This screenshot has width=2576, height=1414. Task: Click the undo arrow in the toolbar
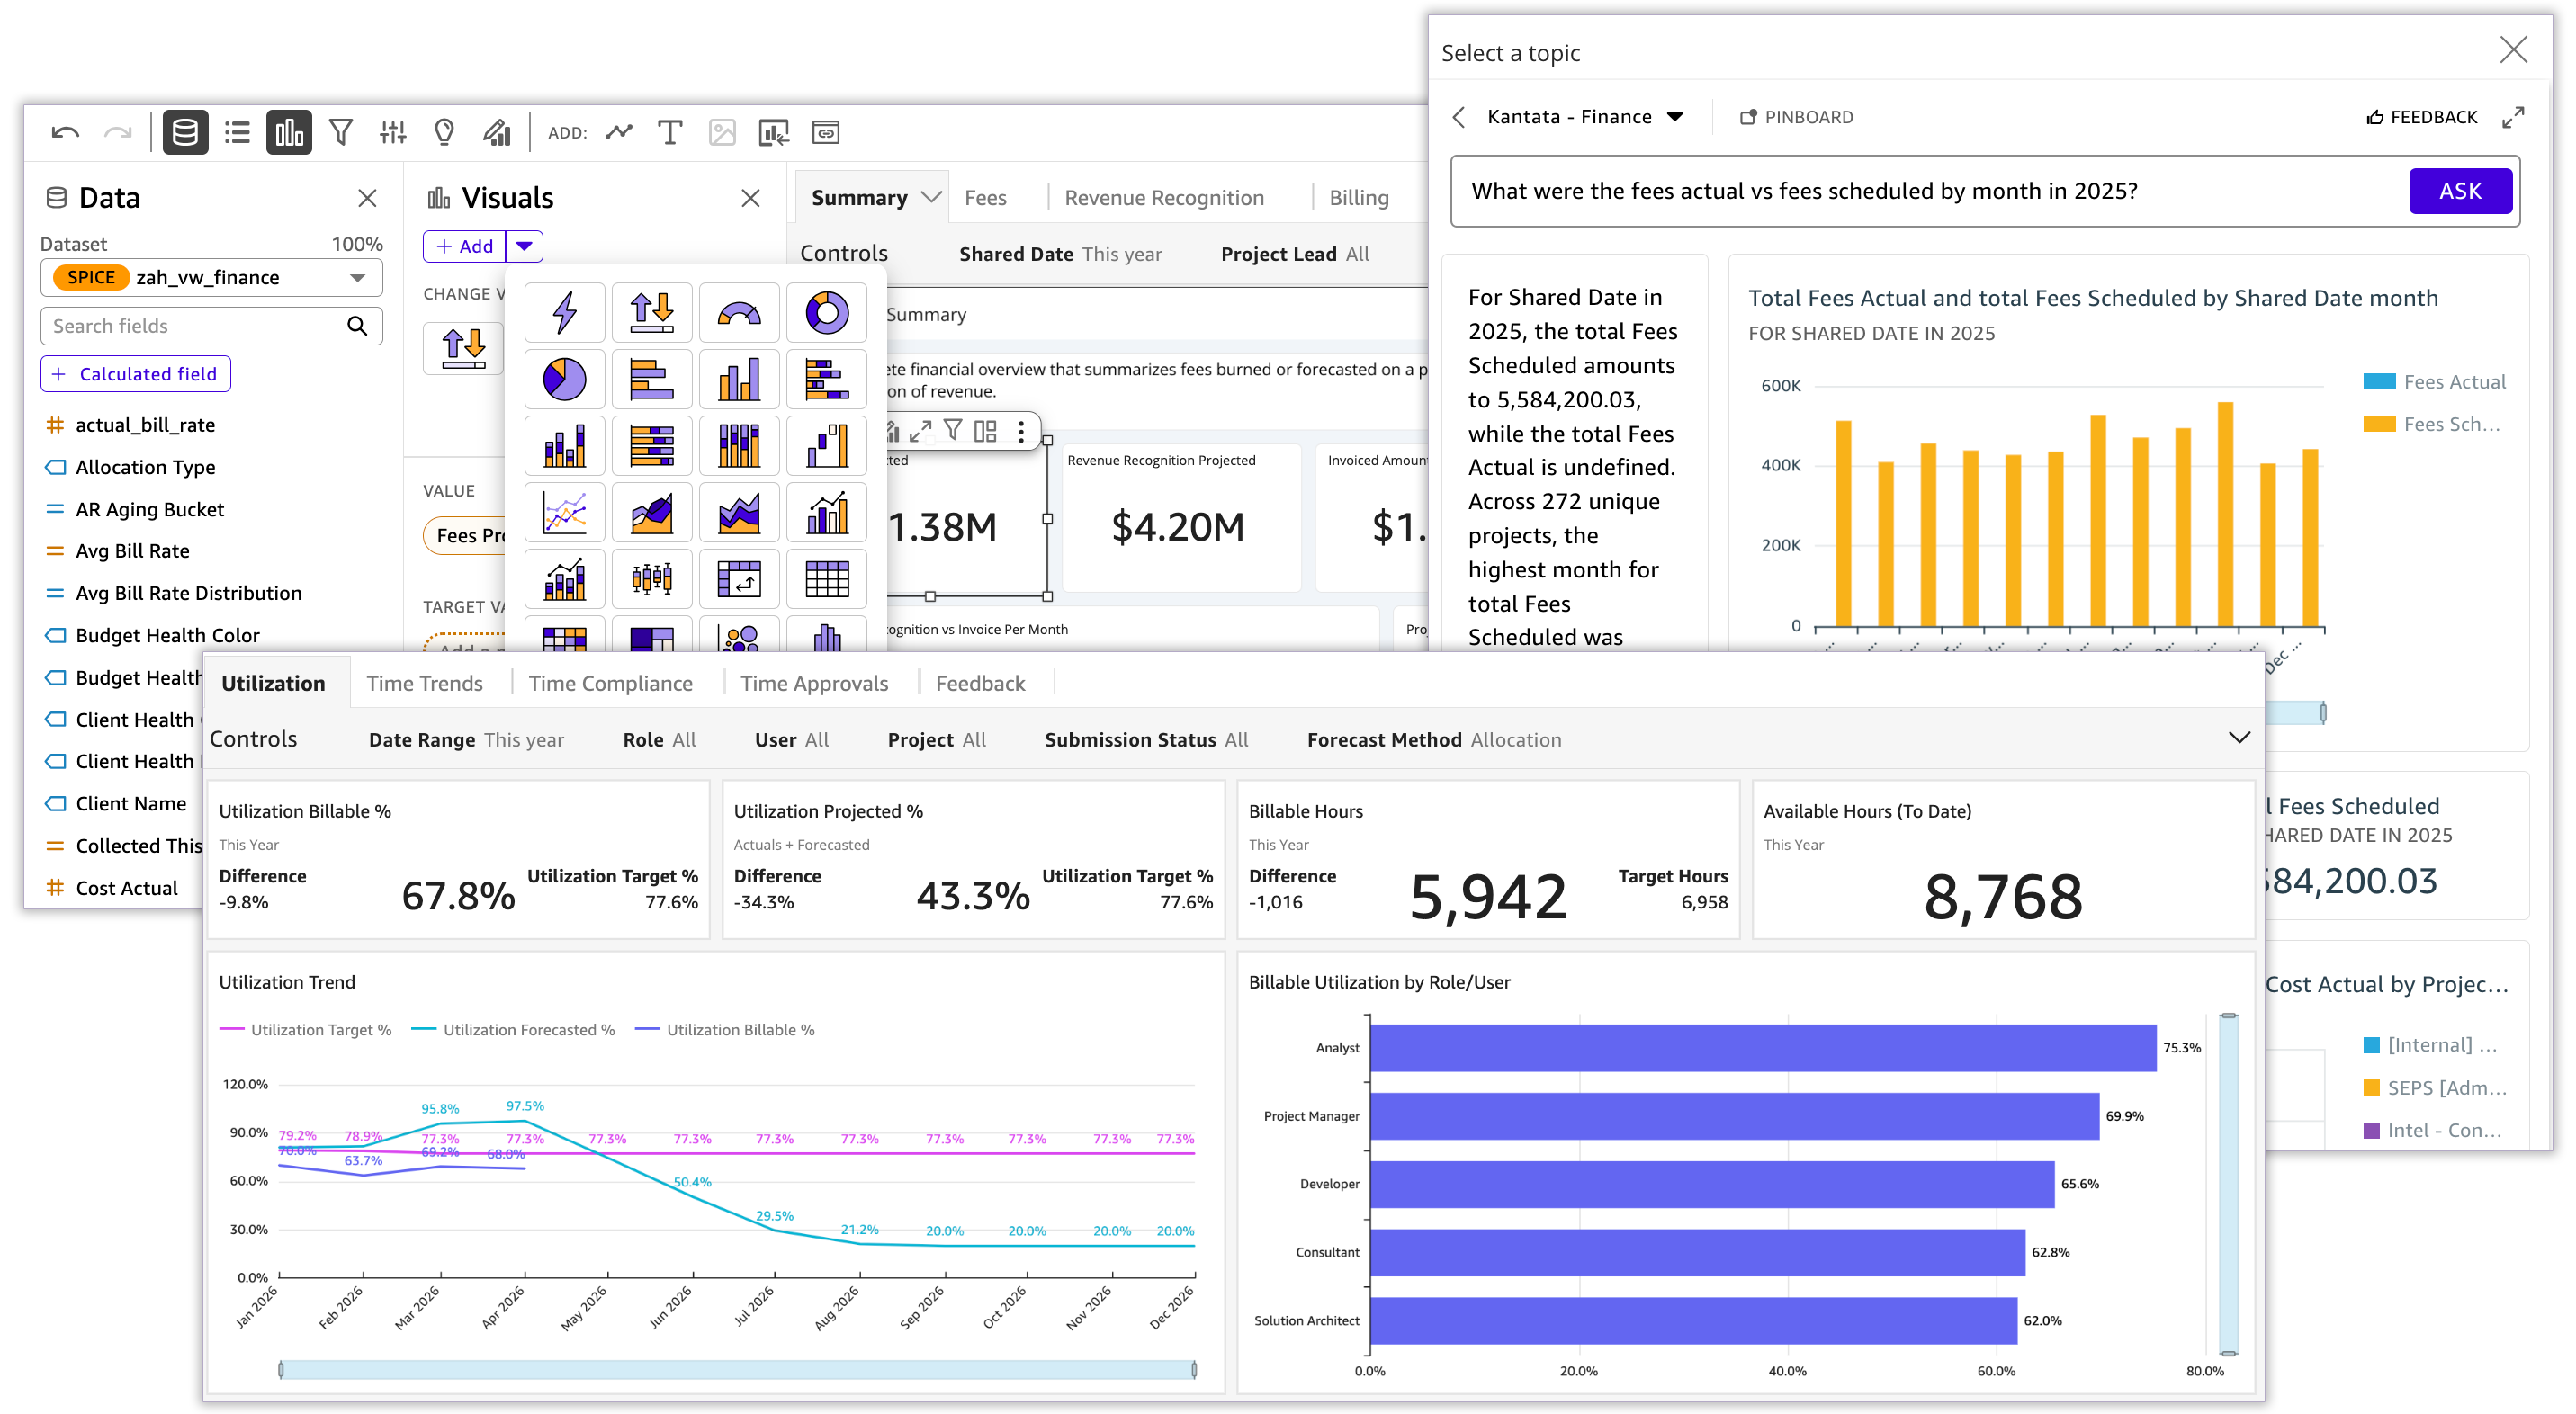pyautogui.click(x=65, y=132)
